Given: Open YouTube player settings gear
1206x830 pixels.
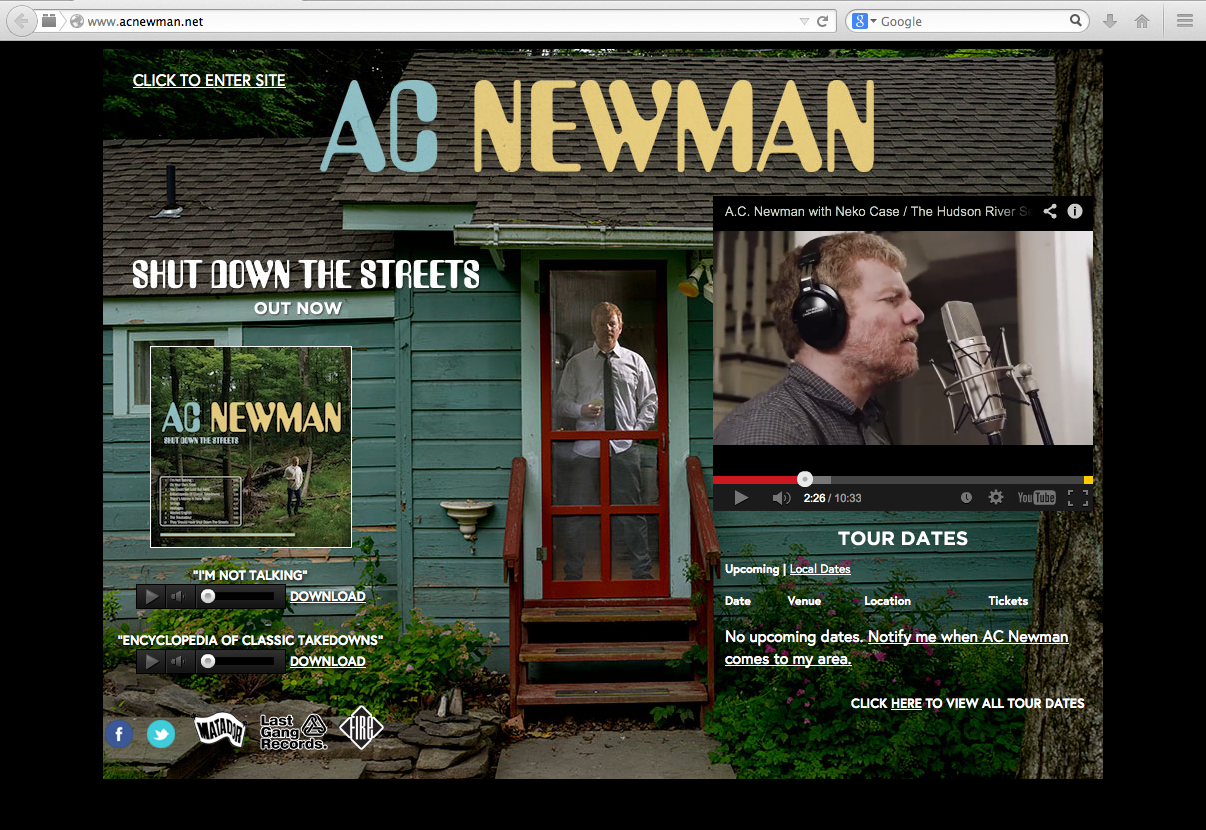Looking at the screenshot, I should tap(996, 497).
